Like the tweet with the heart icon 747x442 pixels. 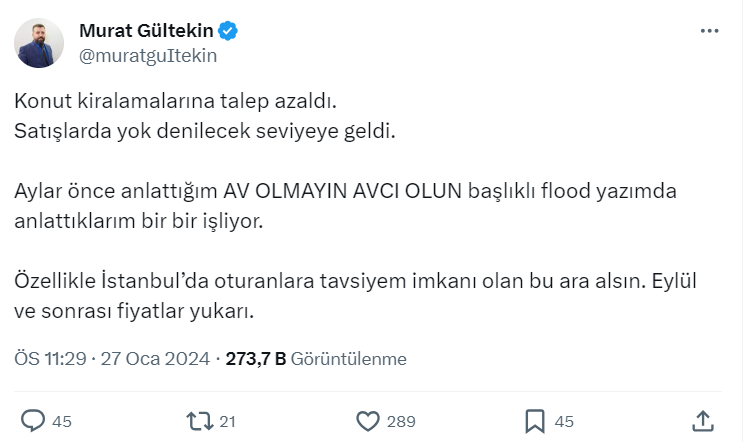pos(368,421)
